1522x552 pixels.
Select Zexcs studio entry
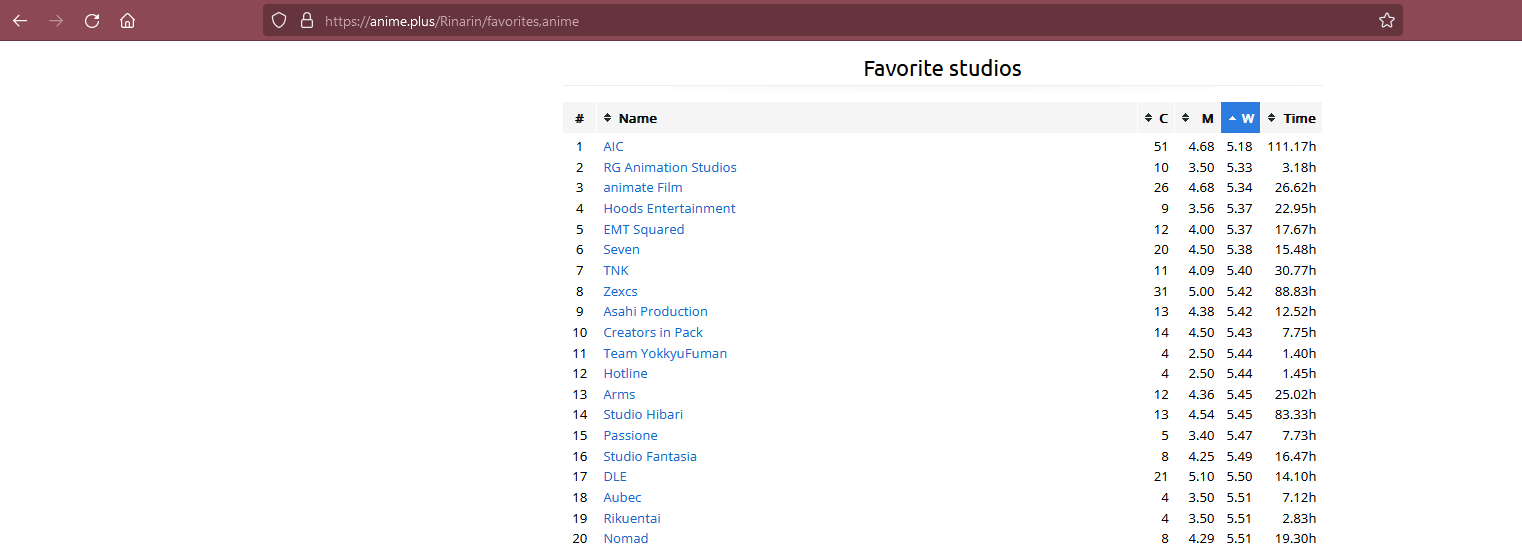[x=620, y=291]
